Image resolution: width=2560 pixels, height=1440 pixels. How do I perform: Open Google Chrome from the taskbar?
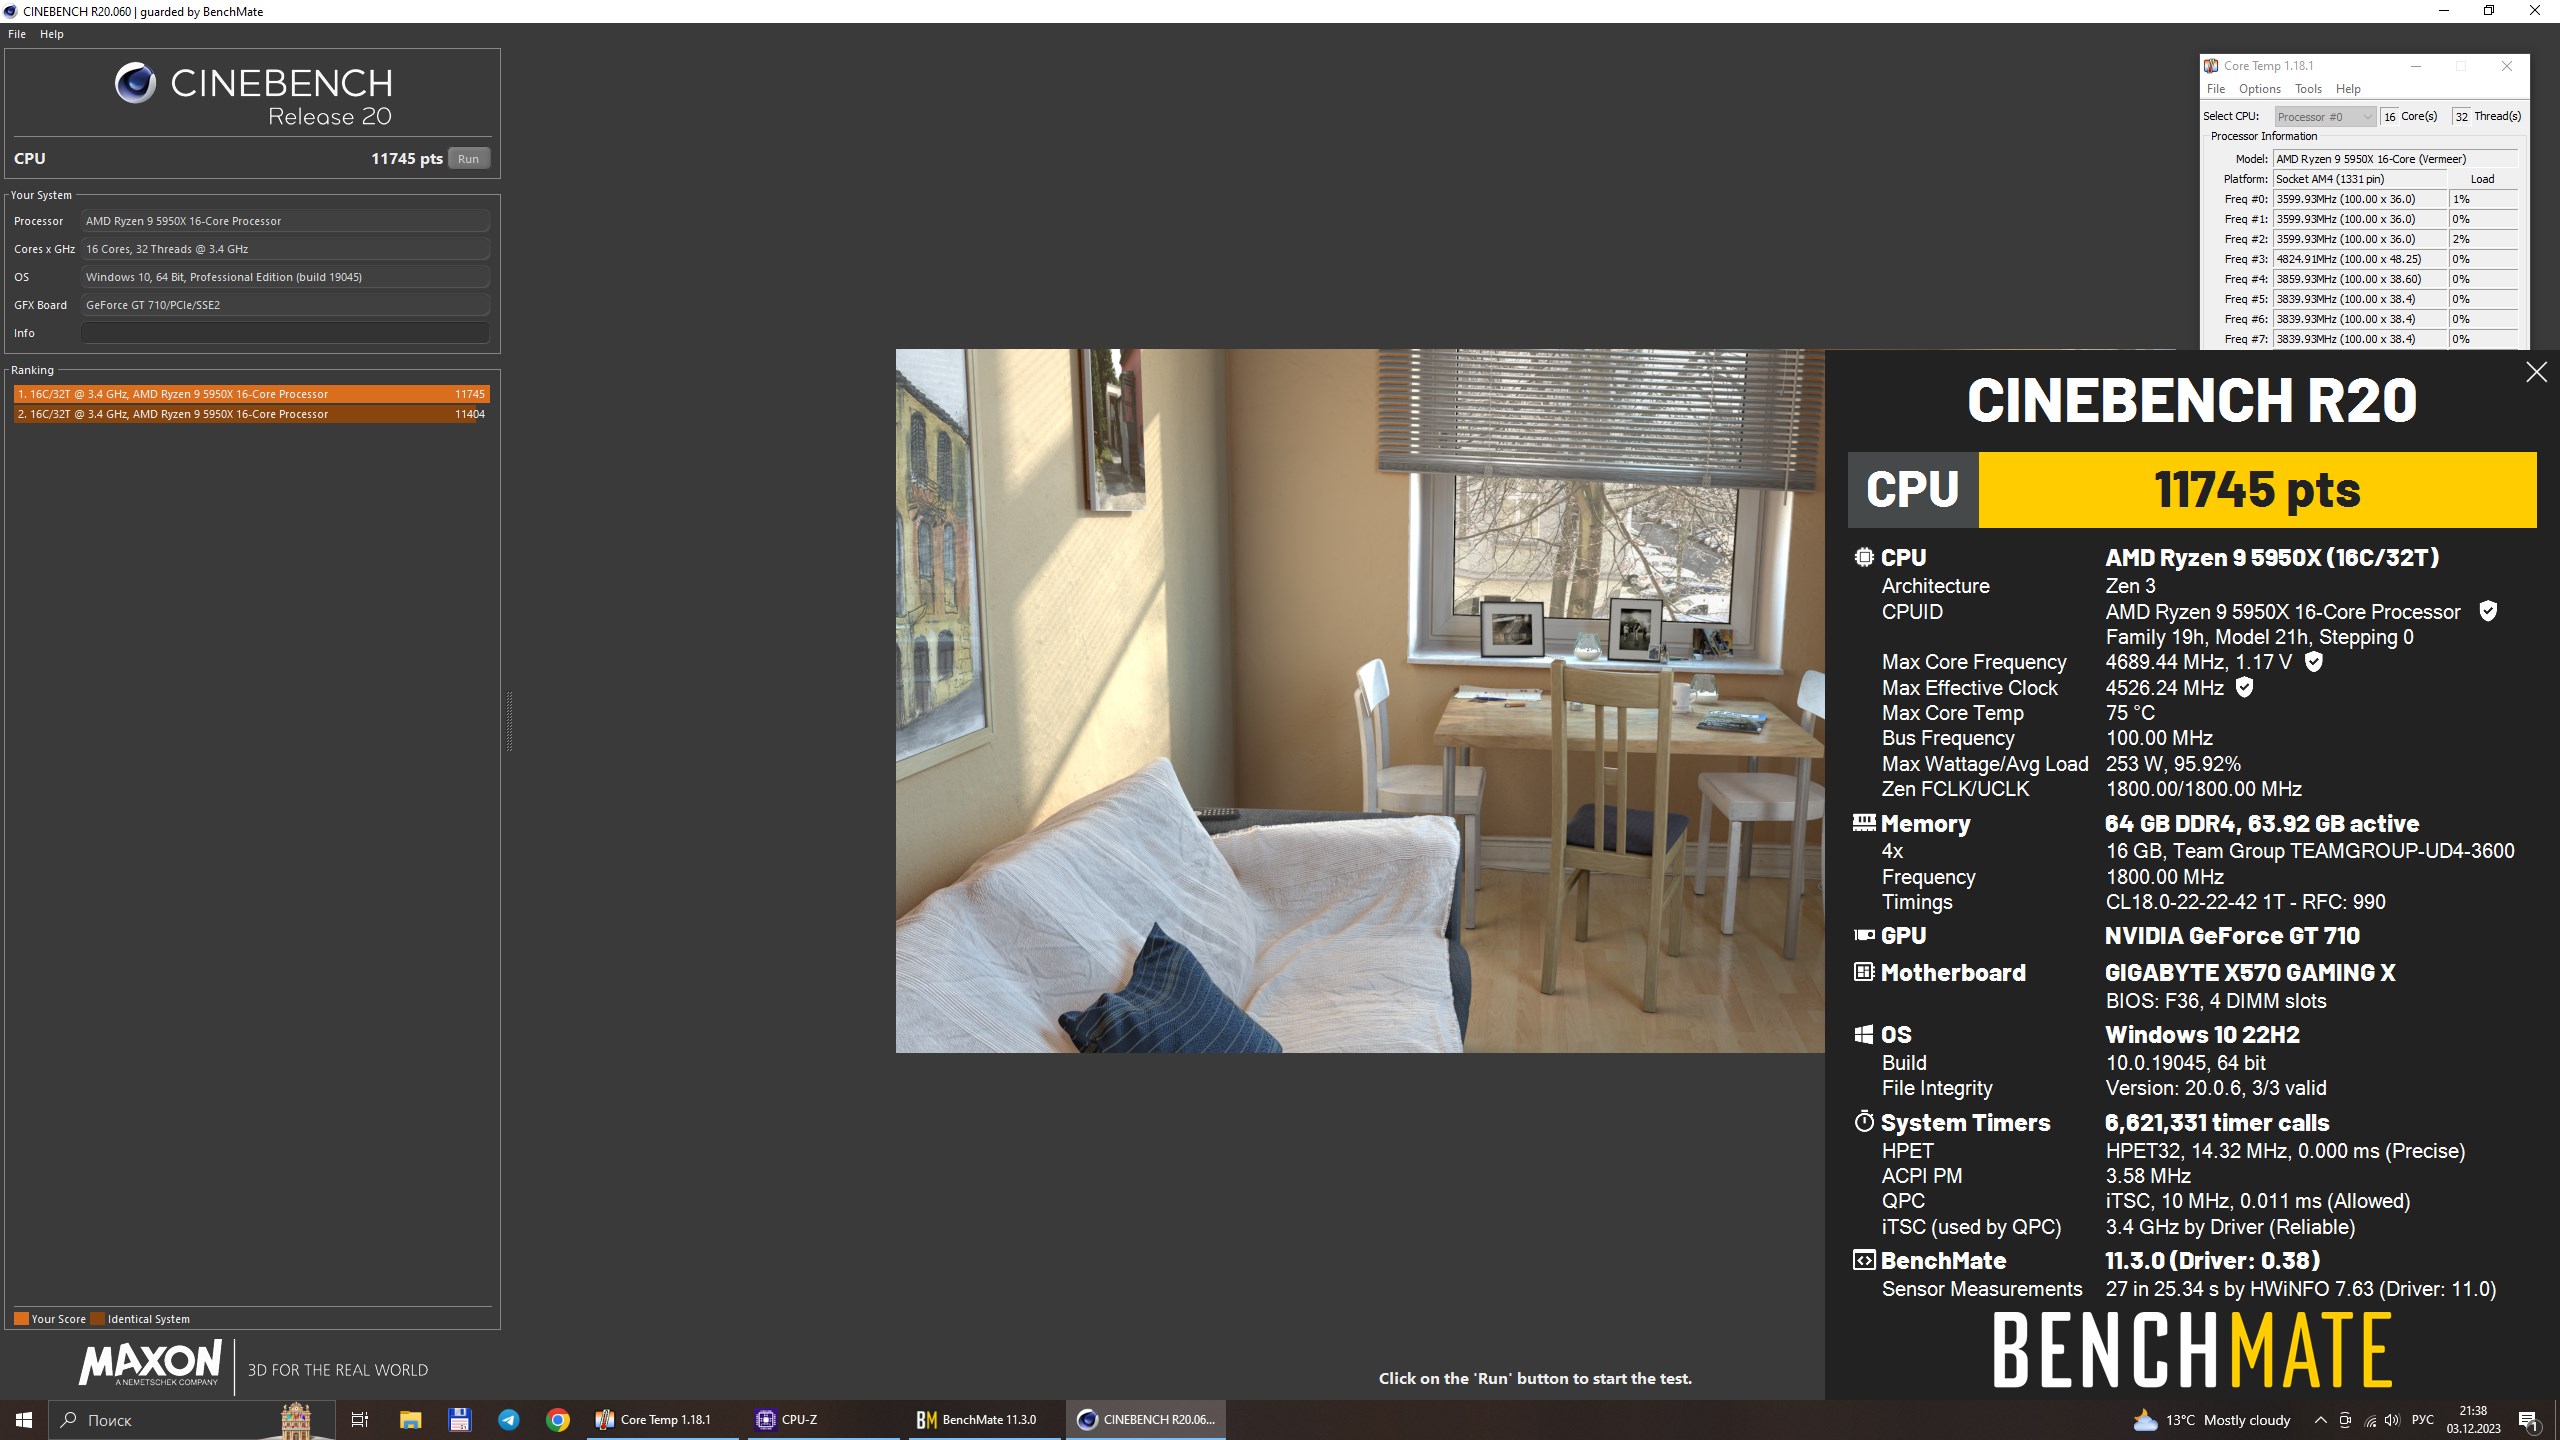(x=558, y=1420)
